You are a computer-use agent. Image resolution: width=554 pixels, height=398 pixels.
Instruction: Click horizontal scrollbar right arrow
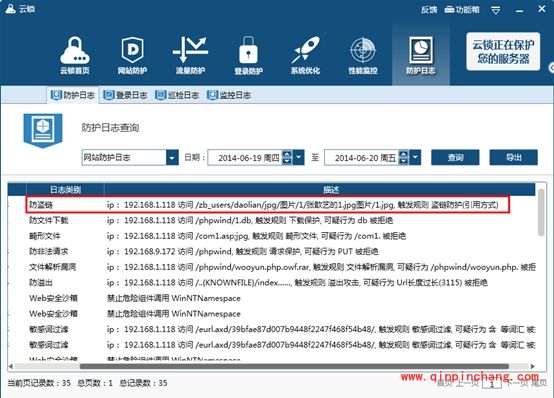[532, 367]
